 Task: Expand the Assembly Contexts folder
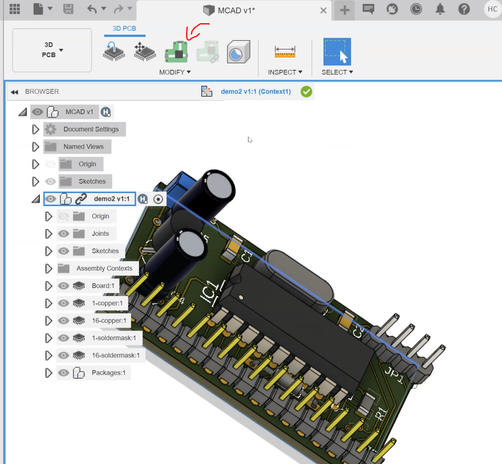[48, 268]
